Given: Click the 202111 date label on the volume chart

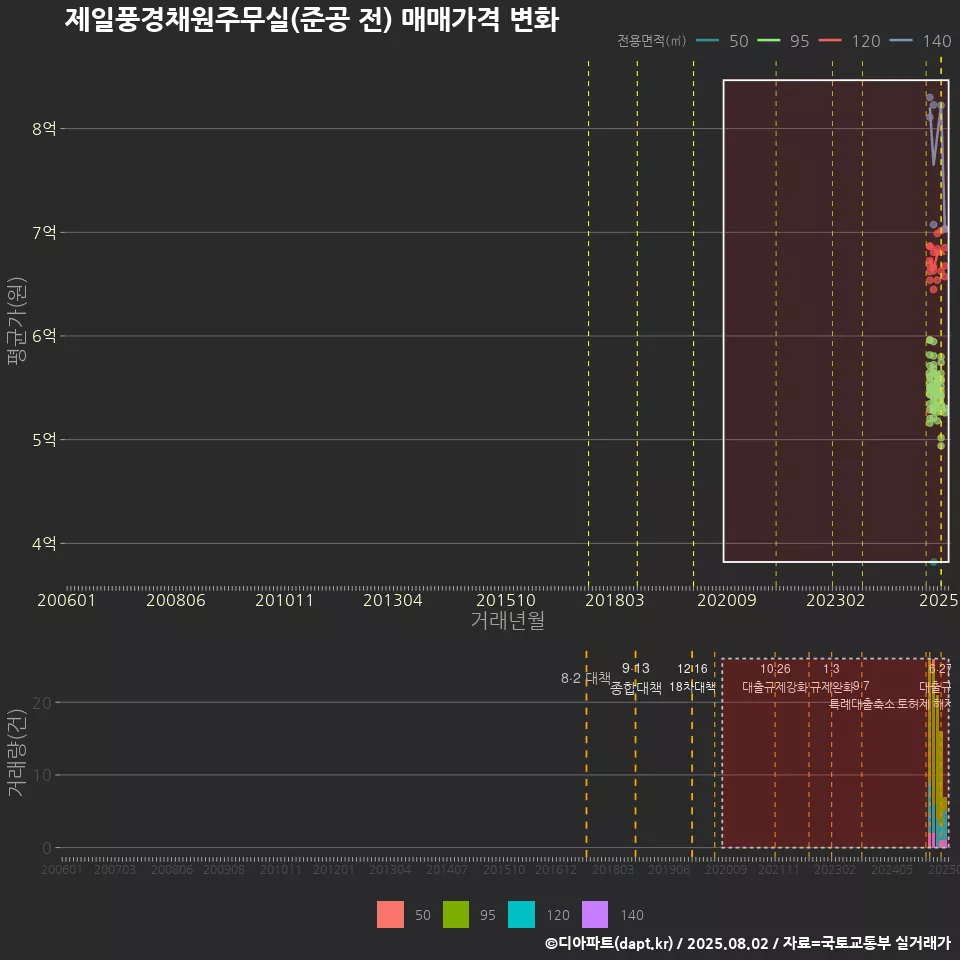Looking at the screenshot, I should click(778, 869).
